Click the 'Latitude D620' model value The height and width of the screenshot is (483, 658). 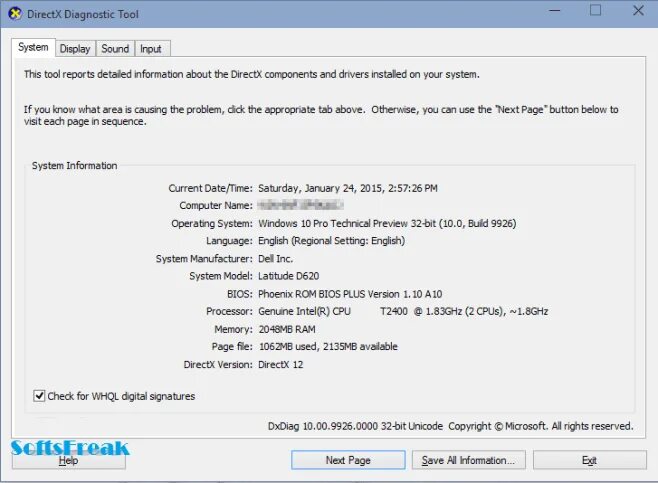289,276
